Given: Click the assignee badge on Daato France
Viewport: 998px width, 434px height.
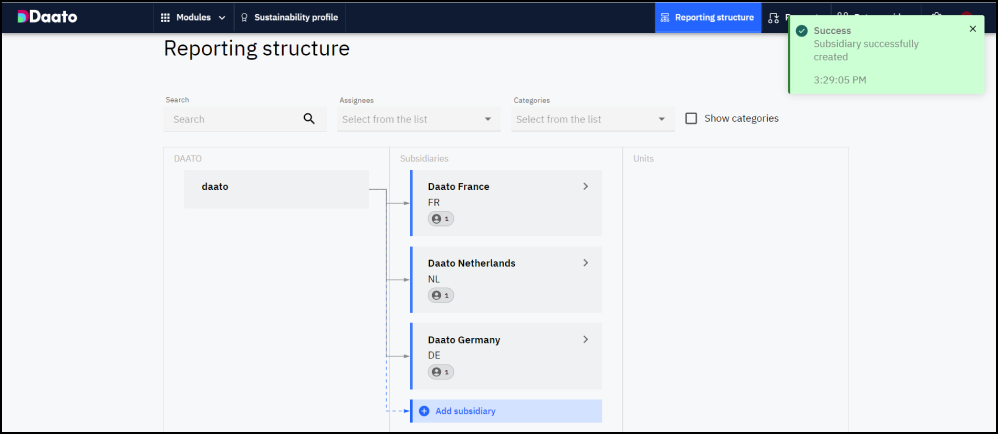Looking at the screenshot, I should click(440, 219).
